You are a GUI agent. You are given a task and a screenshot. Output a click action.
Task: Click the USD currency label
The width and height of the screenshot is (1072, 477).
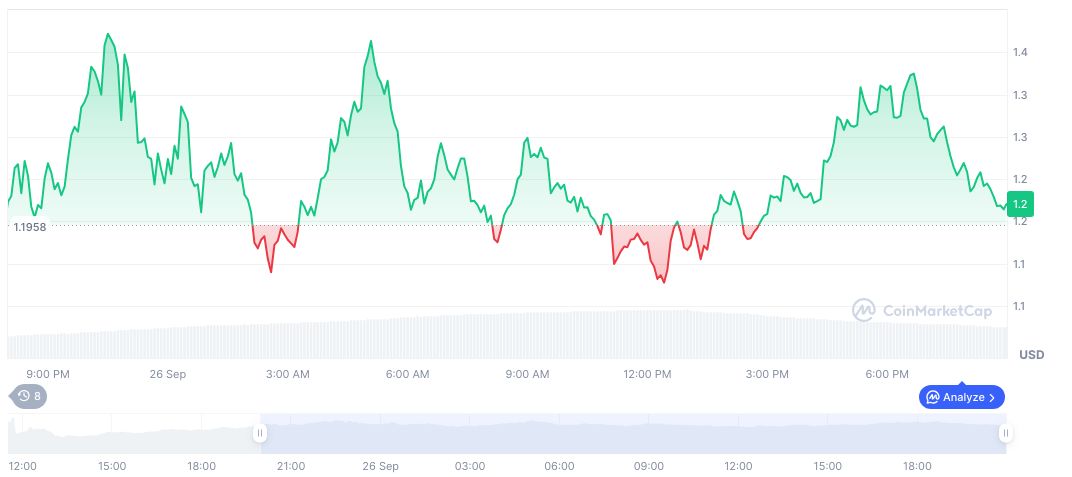[x=1031, y=355]
